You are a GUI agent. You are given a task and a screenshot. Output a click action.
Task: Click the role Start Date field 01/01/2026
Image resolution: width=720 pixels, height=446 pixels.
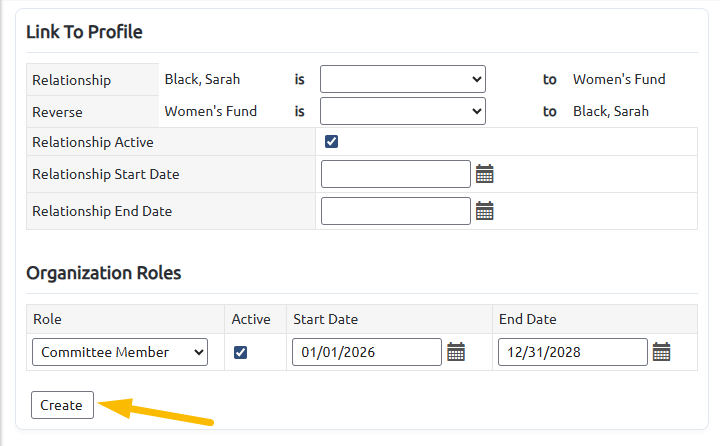pyautogui.click(x=367, y=352)
